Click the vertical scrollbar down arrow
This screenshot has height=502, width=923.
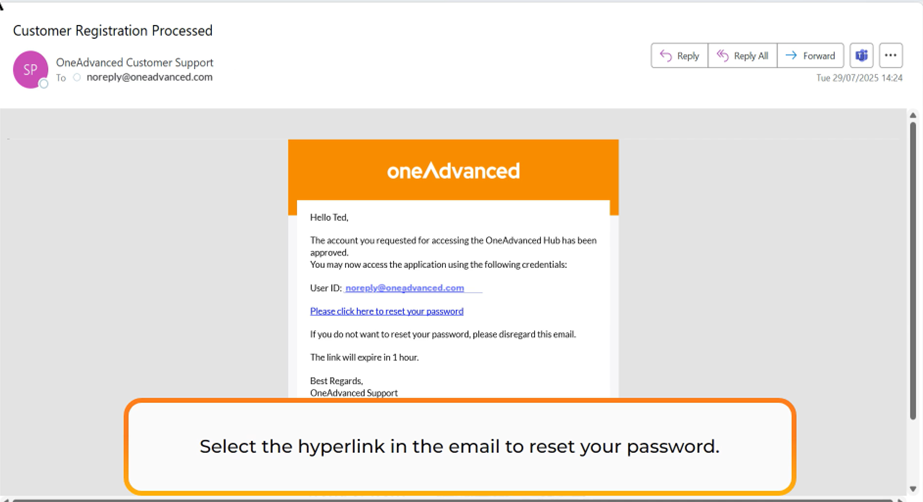click(913, 489)
